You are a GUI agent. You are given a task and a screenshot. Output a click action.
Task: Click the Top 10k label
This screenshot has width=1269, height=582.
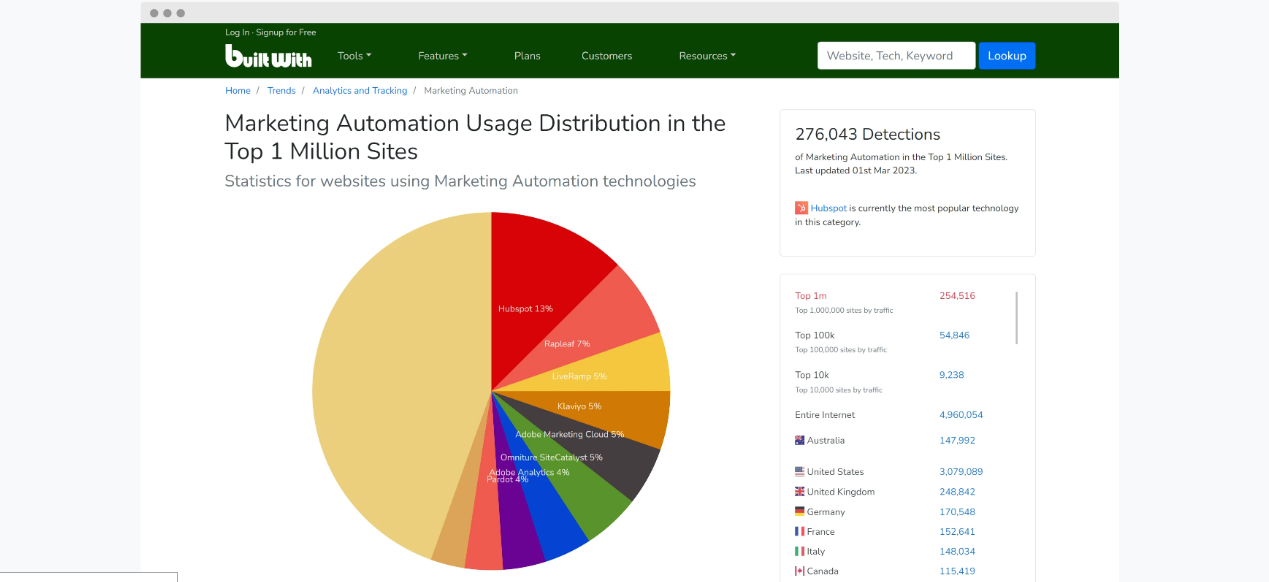(x=812, y=375)
